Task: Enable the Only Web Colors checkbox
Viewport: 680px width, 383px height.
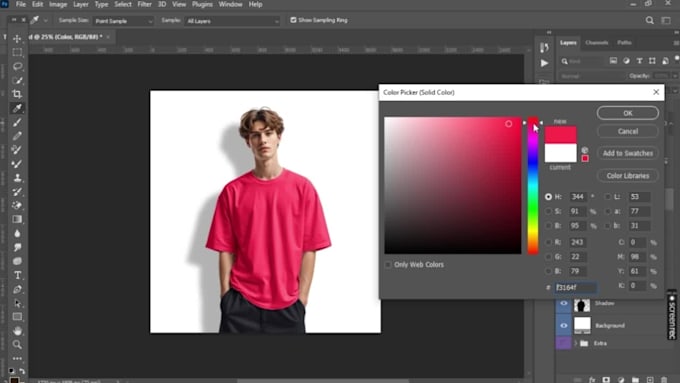Action: (x=388, y=265)
